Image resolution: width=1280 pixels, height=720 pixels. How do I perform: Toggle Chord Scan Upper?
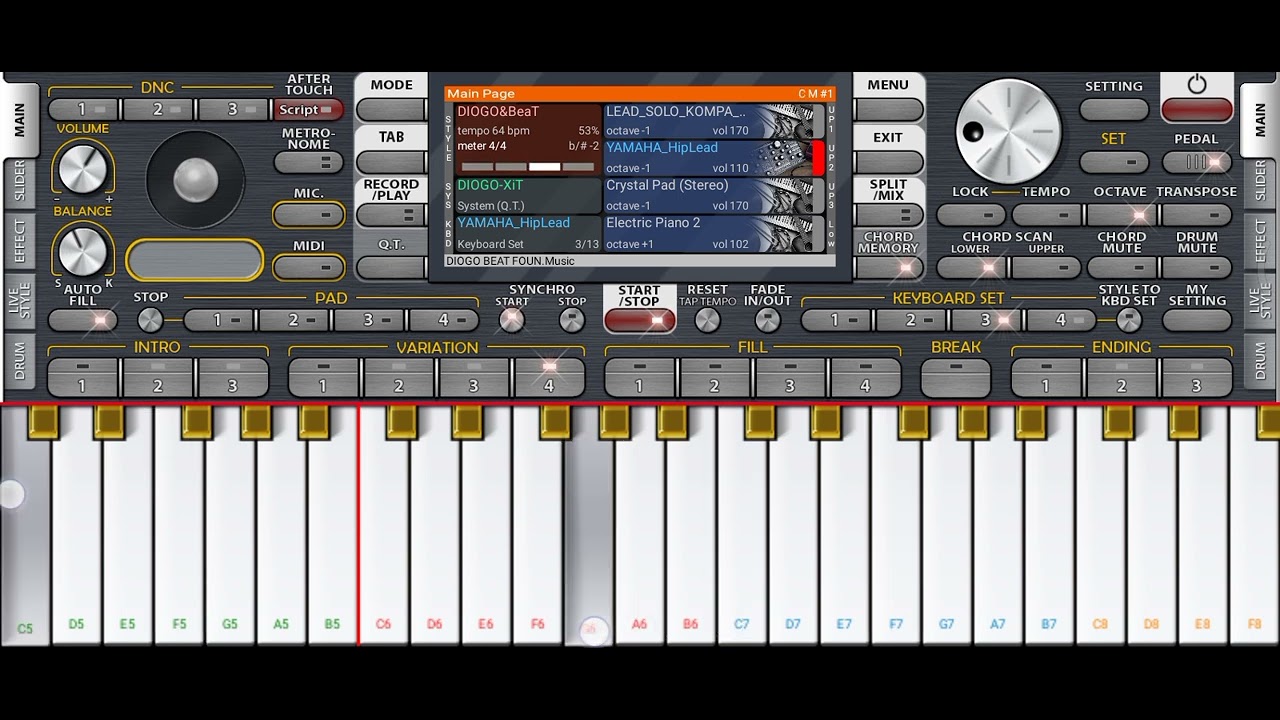tap(1046, 267)
